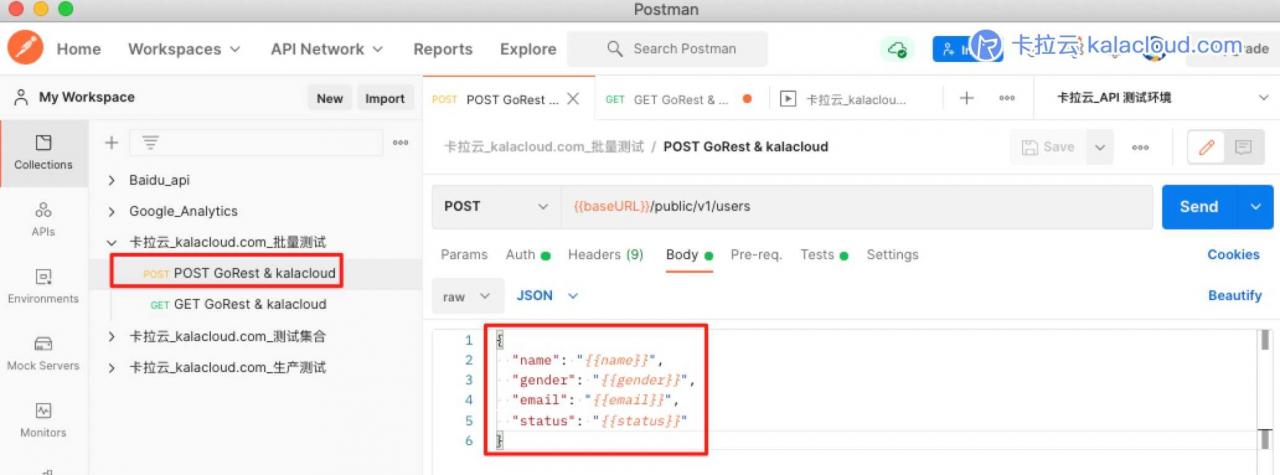Image resolution: width=1280 pixels, height=475 pixels.
Task: Open the POST method dropdown
Action: coord(496,206)
